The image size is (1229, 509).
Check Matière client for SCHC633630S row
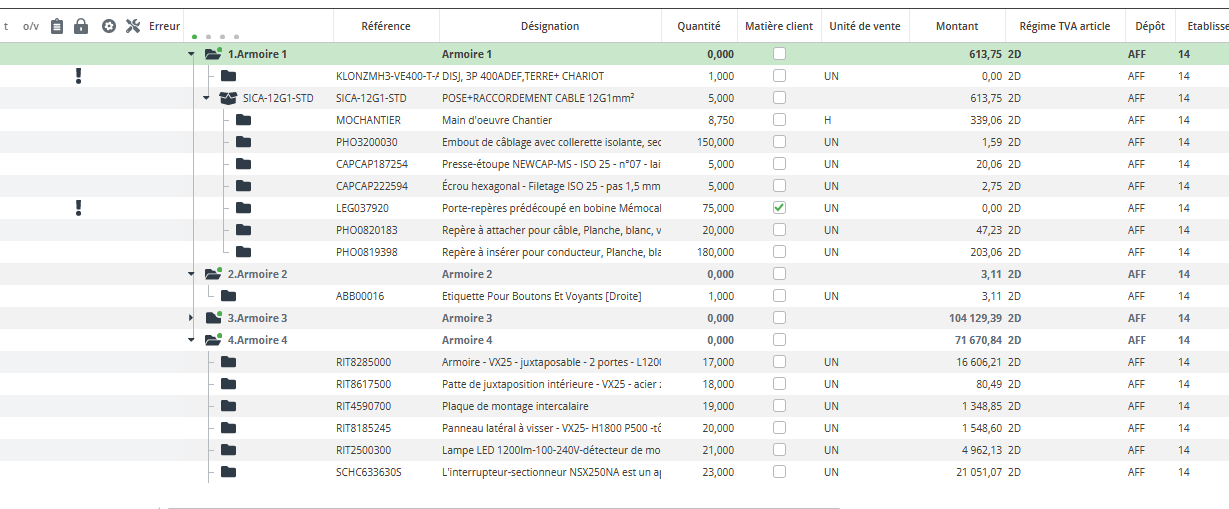tap(779, 471)
